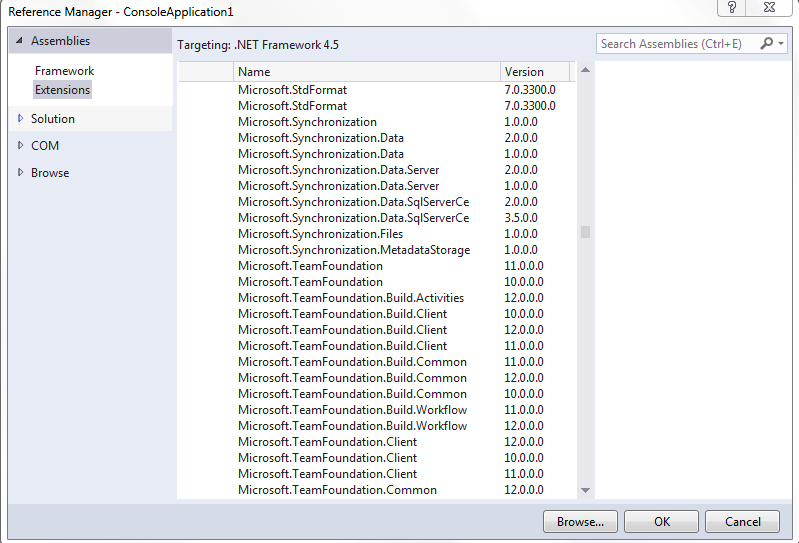This screenshot has width=799, height=543.
Task: Click the vertical scrollbar thumb
Action: tap(585, 232)
